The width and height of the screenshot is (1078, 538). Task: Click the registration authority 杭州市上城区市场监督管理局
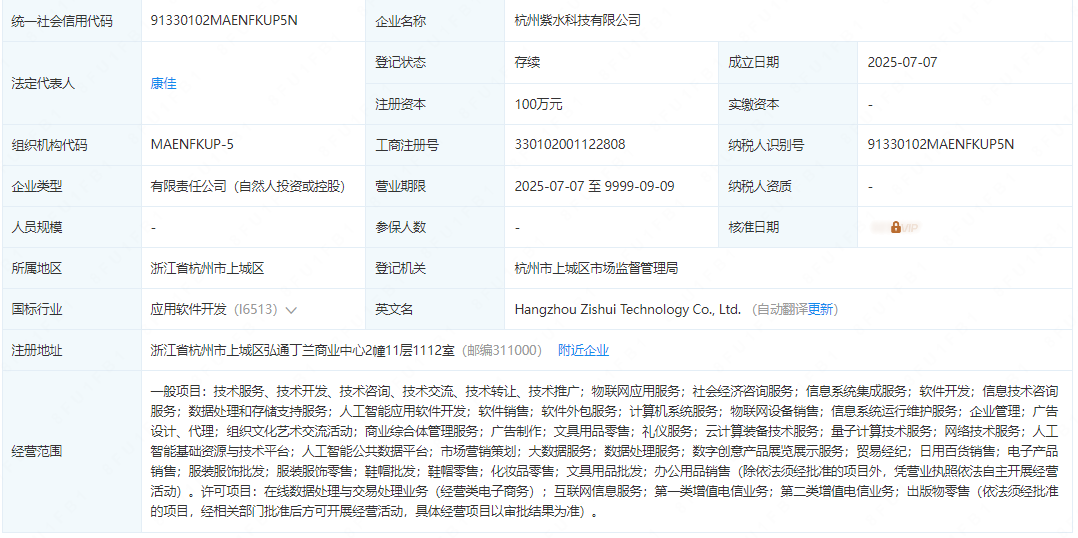coord(596,268)
